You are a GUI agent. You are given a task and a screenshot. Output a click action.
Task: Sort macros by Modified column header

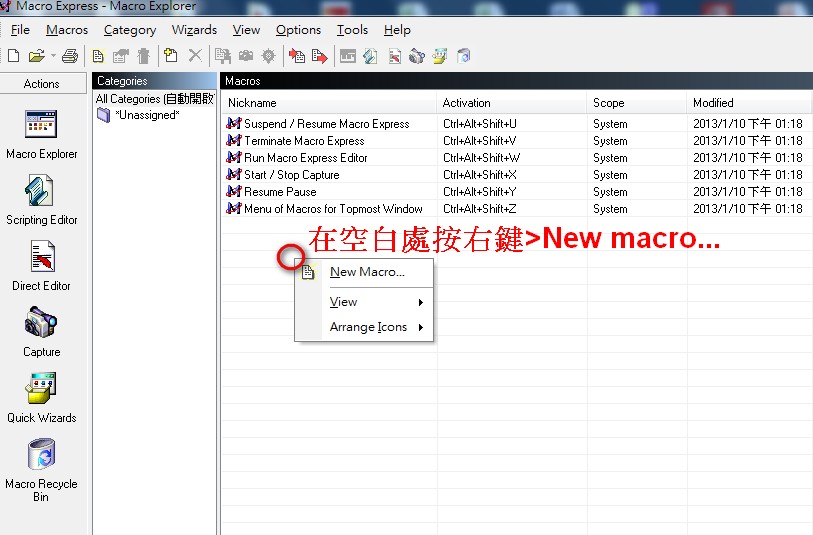click(749, 103)
